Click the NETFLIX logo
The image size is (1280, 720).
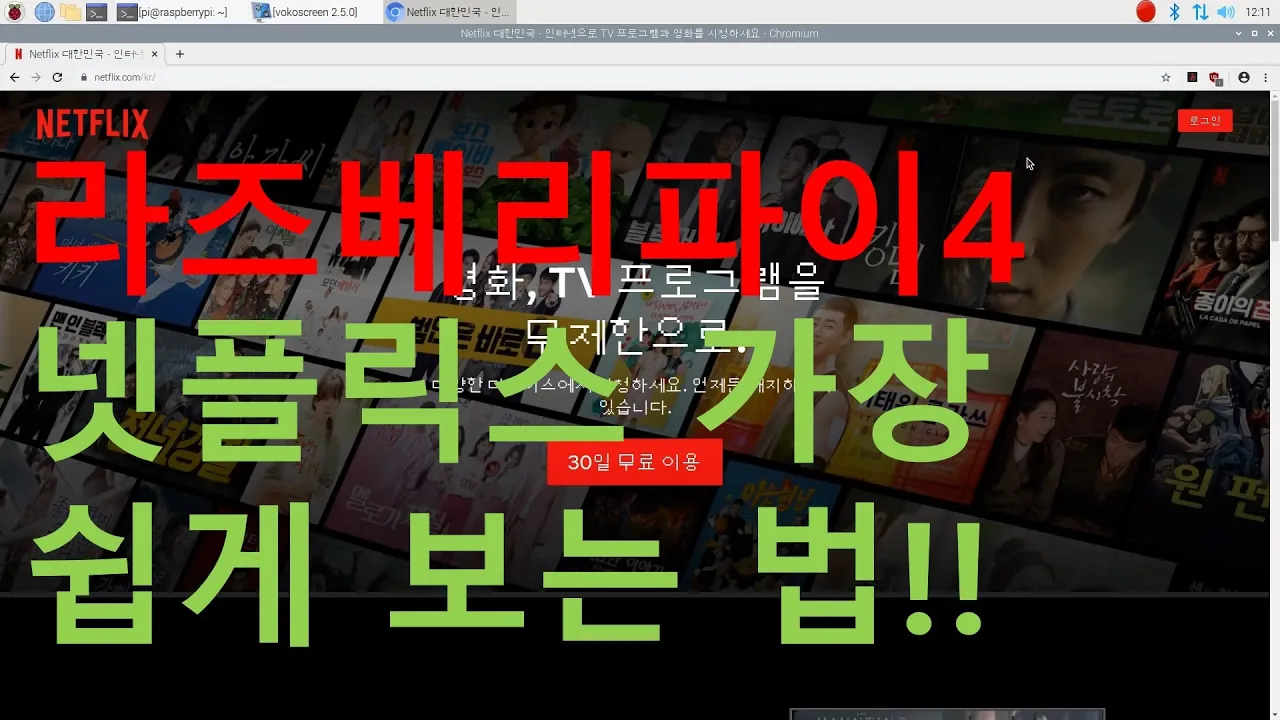coord(92,124)
